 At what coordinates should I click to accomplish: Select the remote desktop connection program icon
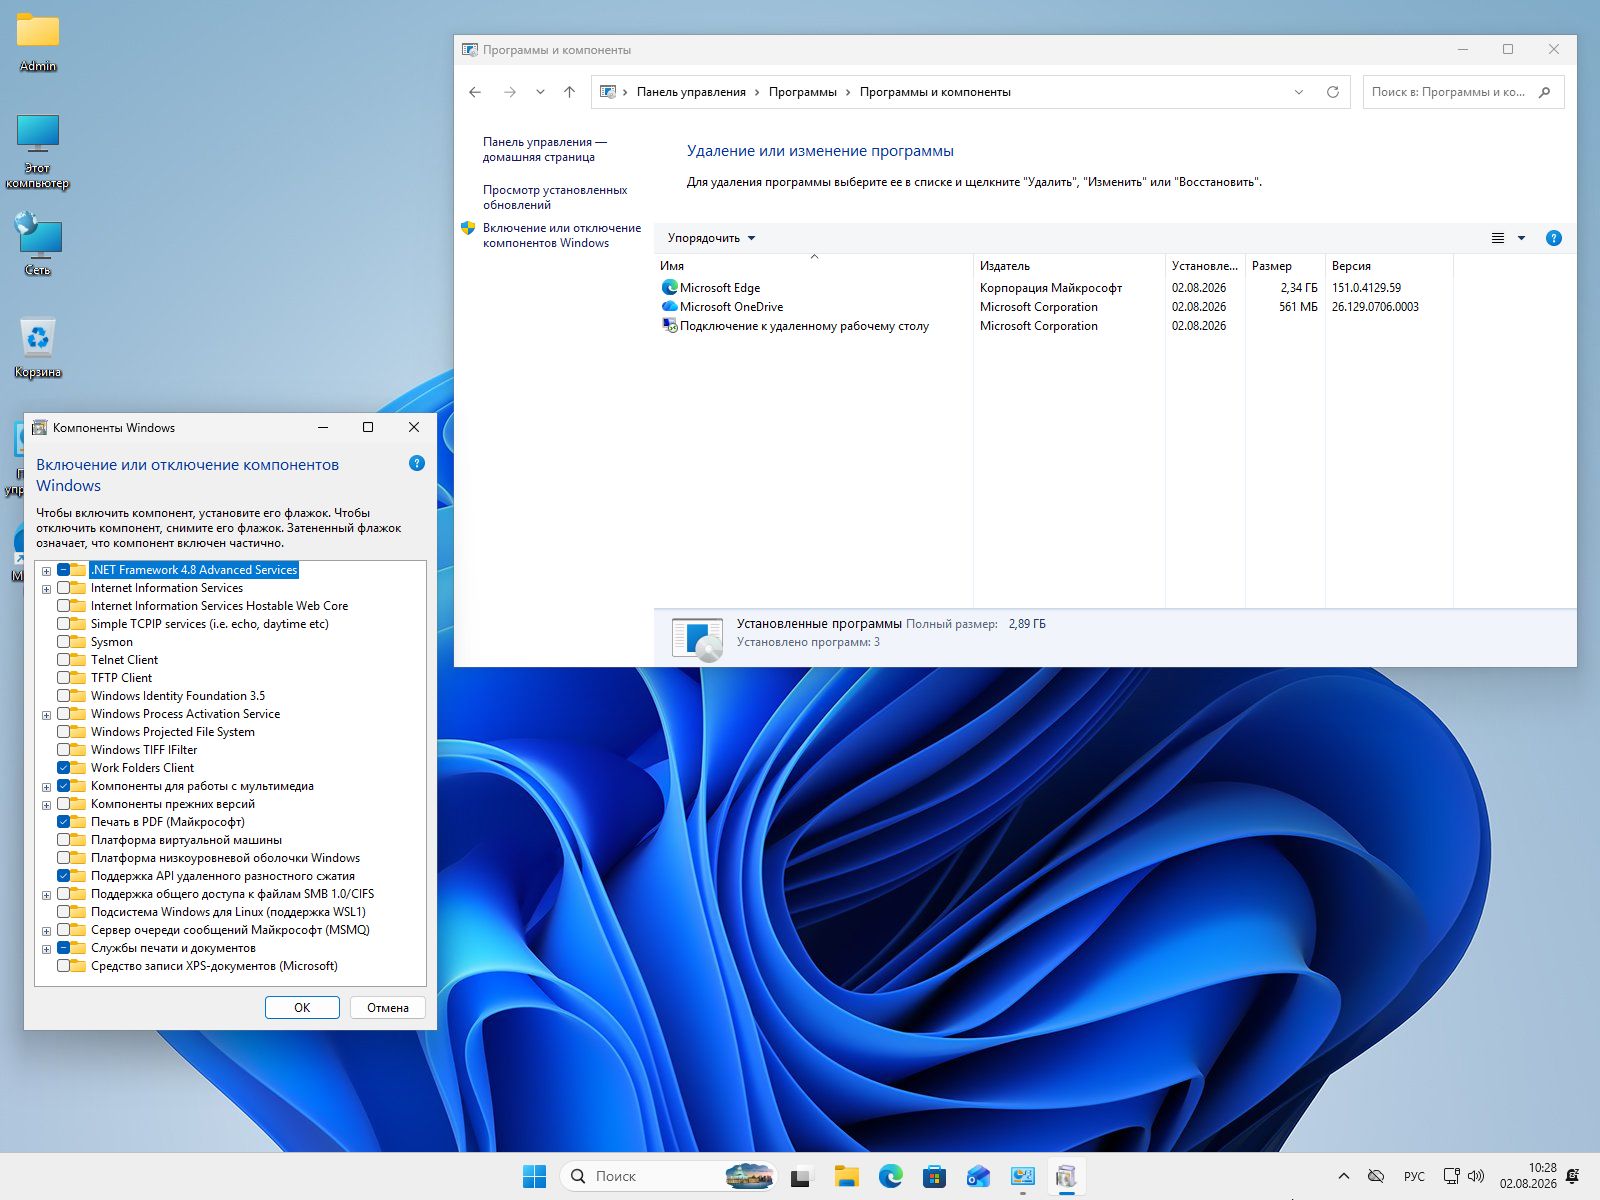[670, 325]
